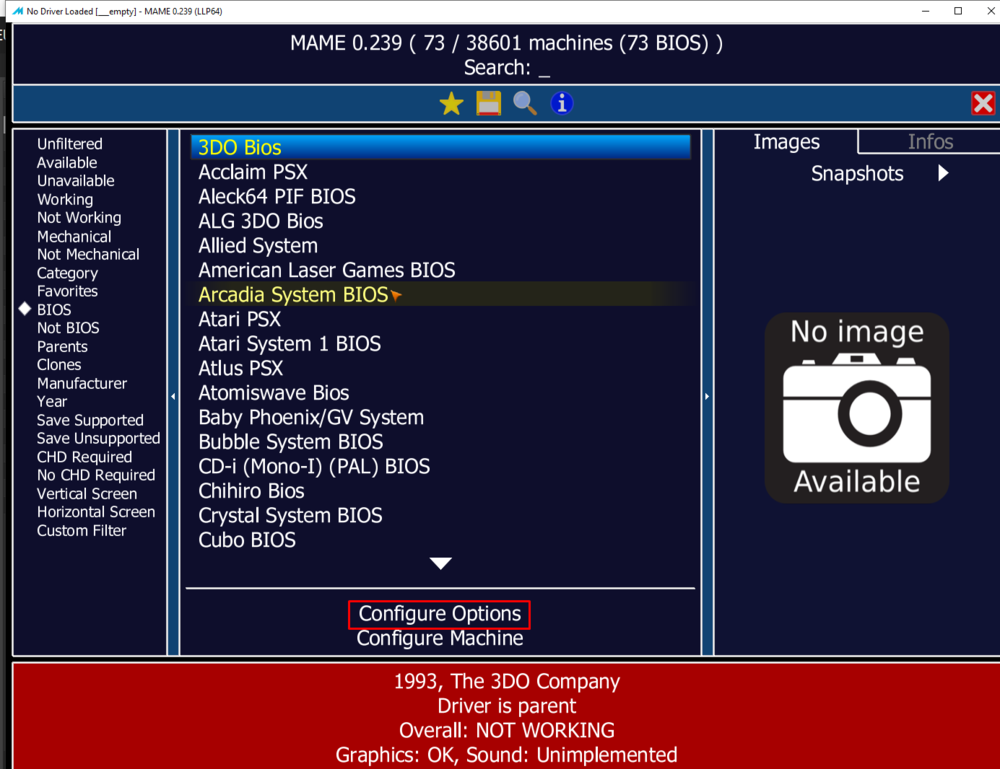Collapse the right images panel arrow
This screenshot has height=769, width=1000.
707,397
